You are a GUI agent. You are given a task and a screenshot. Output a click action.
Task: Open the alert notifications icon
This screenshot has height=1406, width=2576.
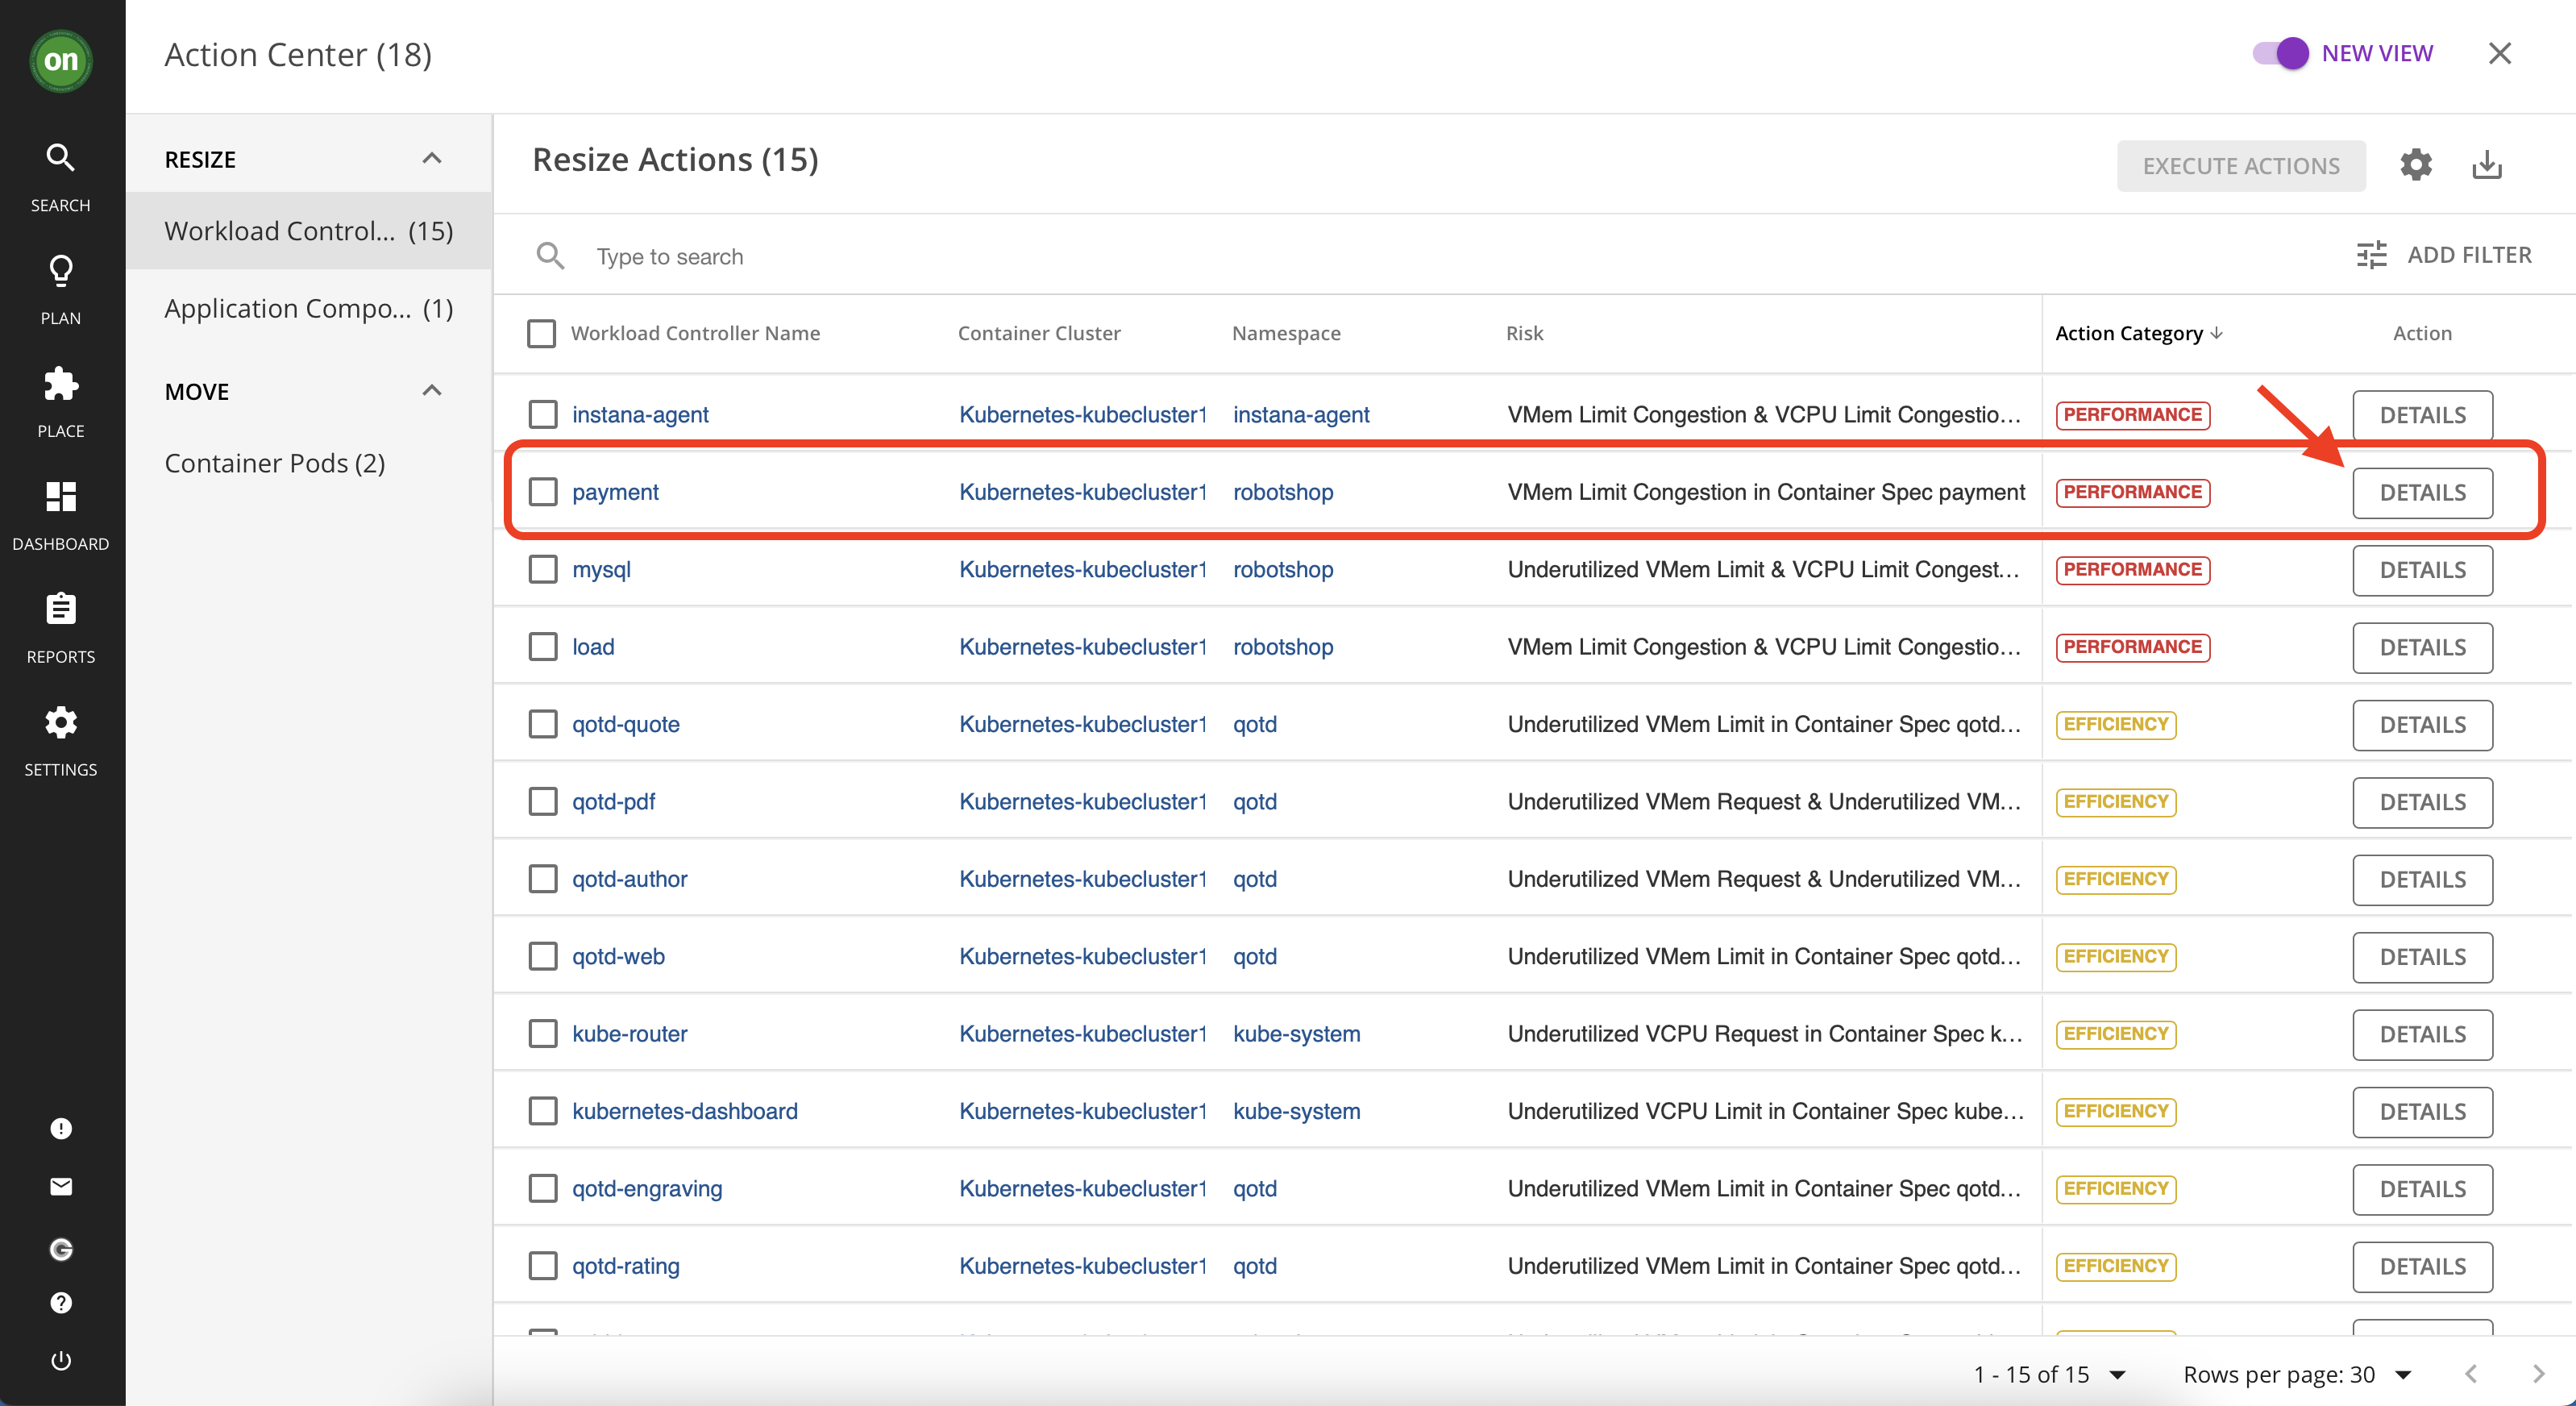tap(61, 1128)
